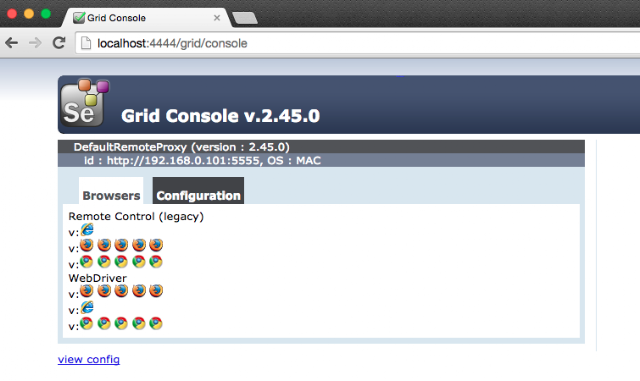Click the Grid Console v.2.45.0 heading
Image resolution: width=640 pixels, height=381 pixels.
click(220, 116)
